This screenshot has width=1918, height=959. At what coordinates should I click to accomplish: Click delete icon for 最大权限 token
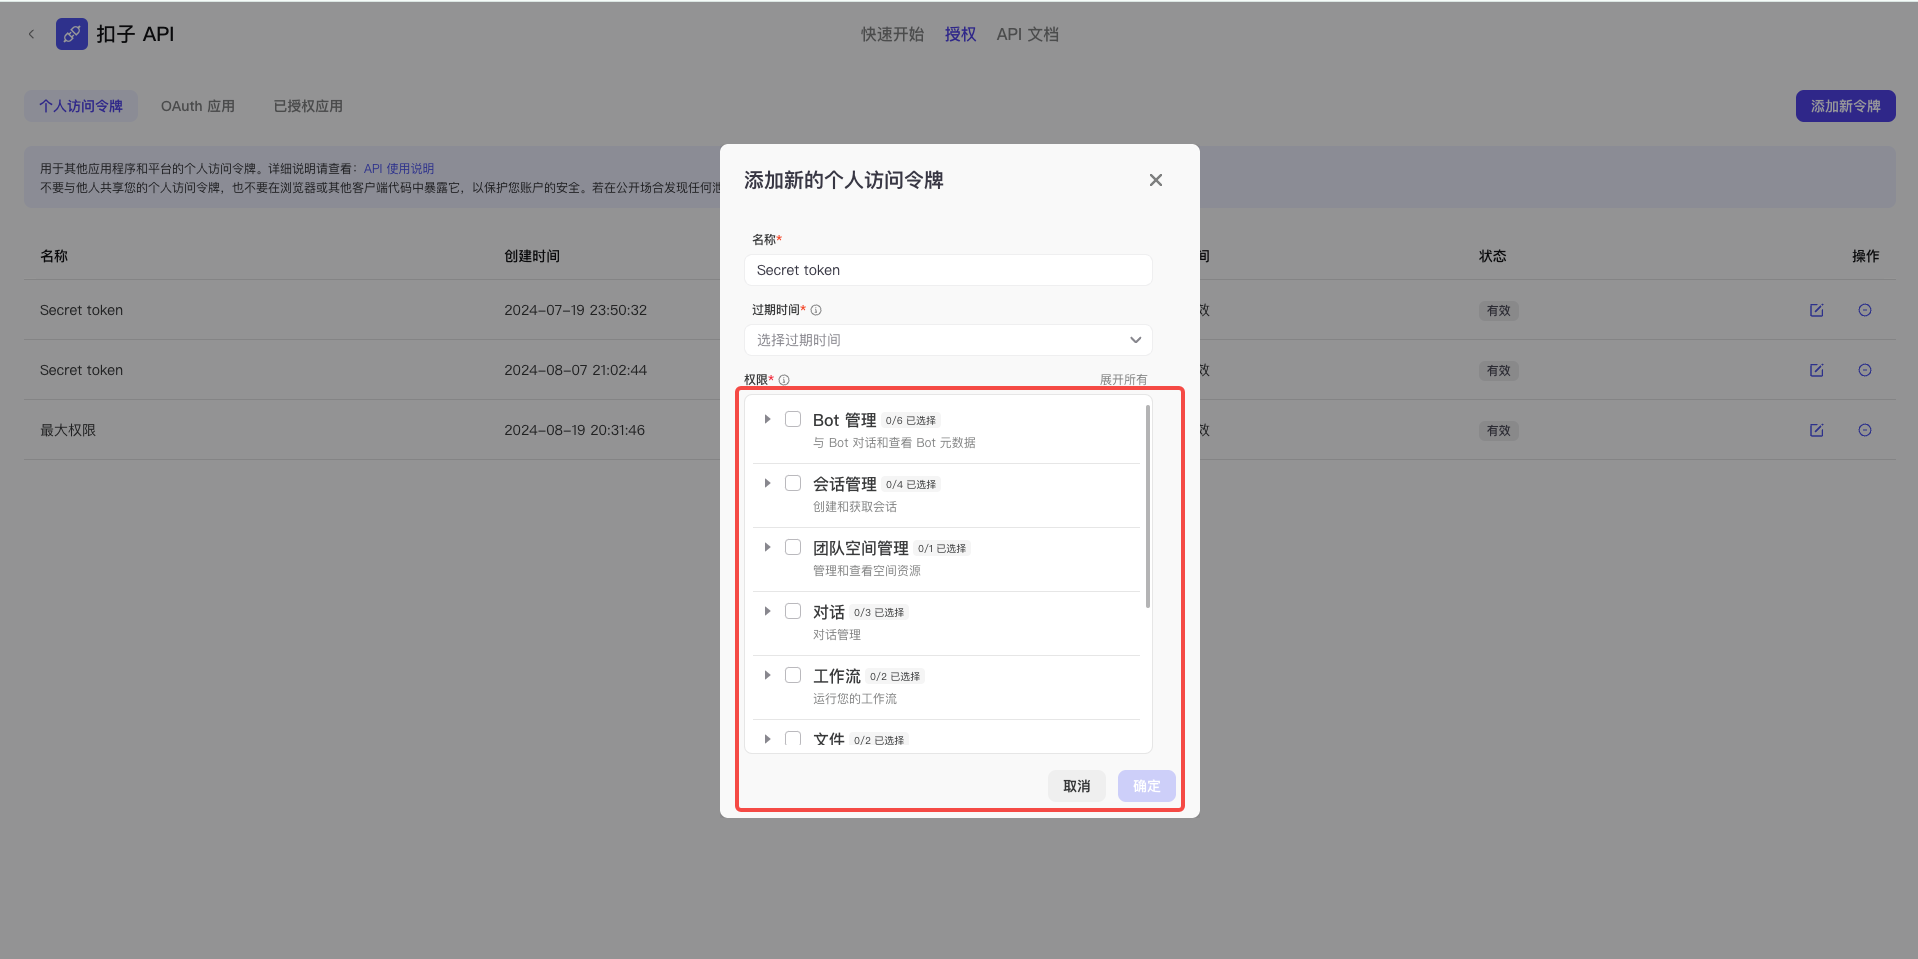pyautogui.click(x=1864, y=430)
